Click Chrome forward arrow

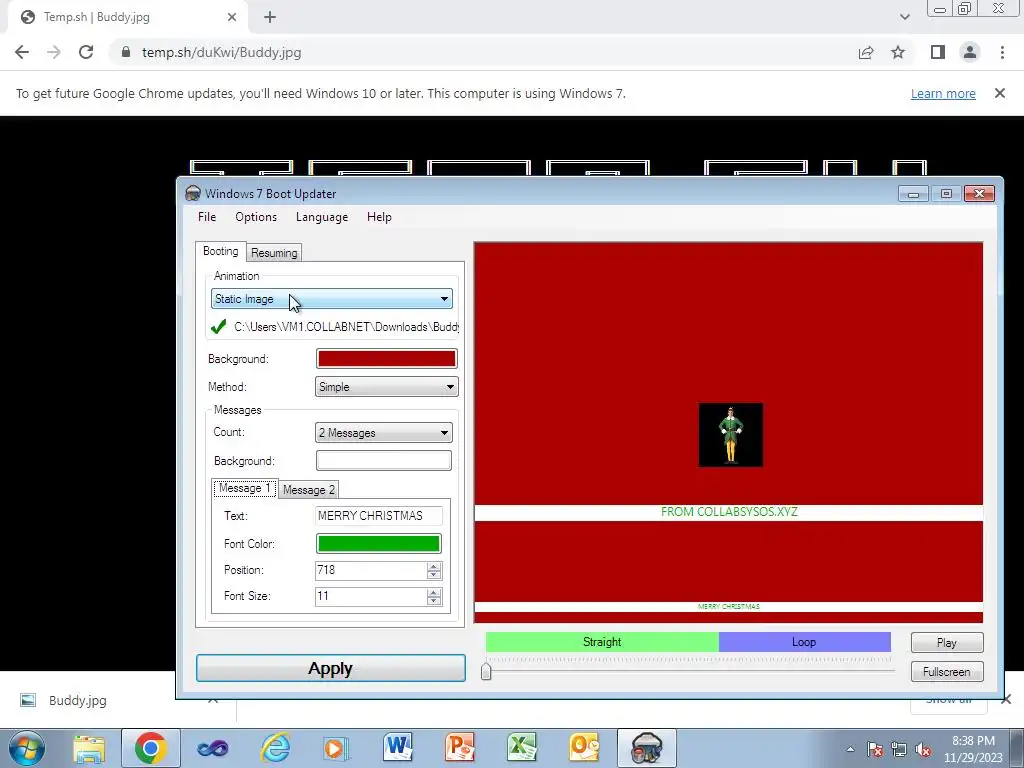click(54, 52)
